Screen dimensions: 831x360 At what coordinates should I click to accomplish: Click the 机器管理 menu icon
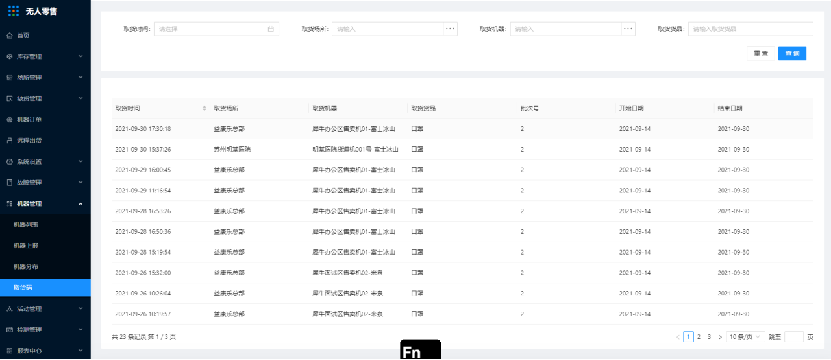(x=9, y=204)
